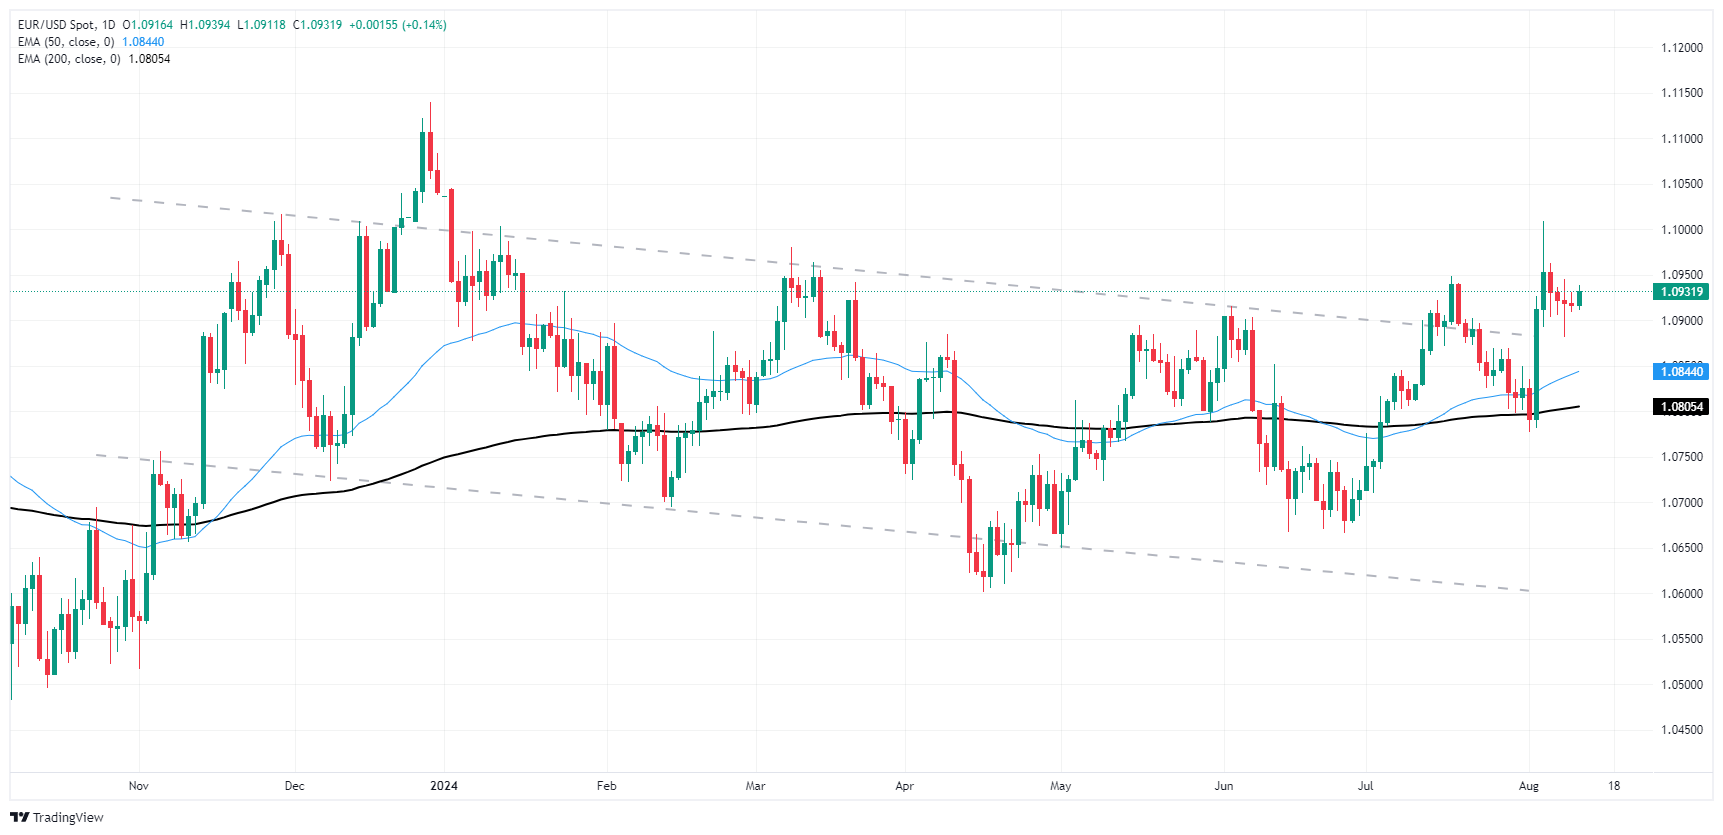Click the blue 1.08440 EMA price label
The width and height of the screenshot is (1723, 835).
1681,372
